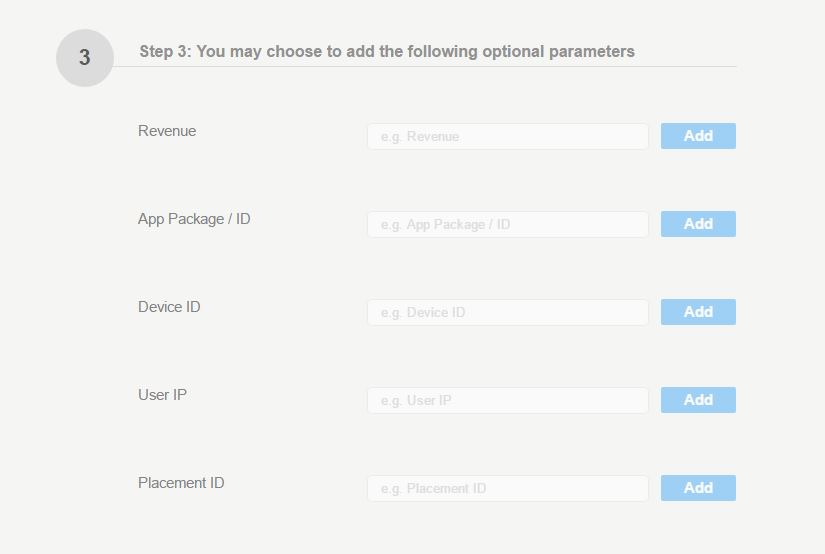Screen dimensions: 825x554
Task: Click the App Package / ID label
Action: point(194,219)
